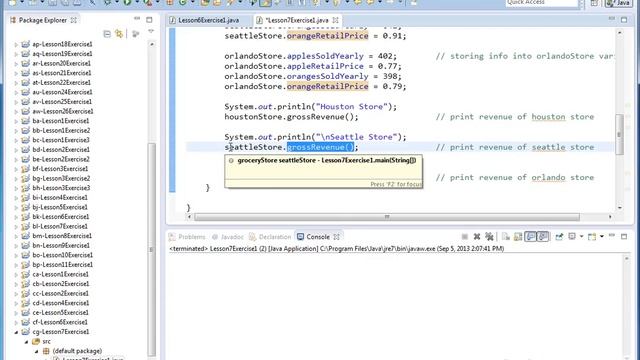Viewport: 640px width, 360px height.
Task: Click the src source folder icon
Action: point(36,341)
